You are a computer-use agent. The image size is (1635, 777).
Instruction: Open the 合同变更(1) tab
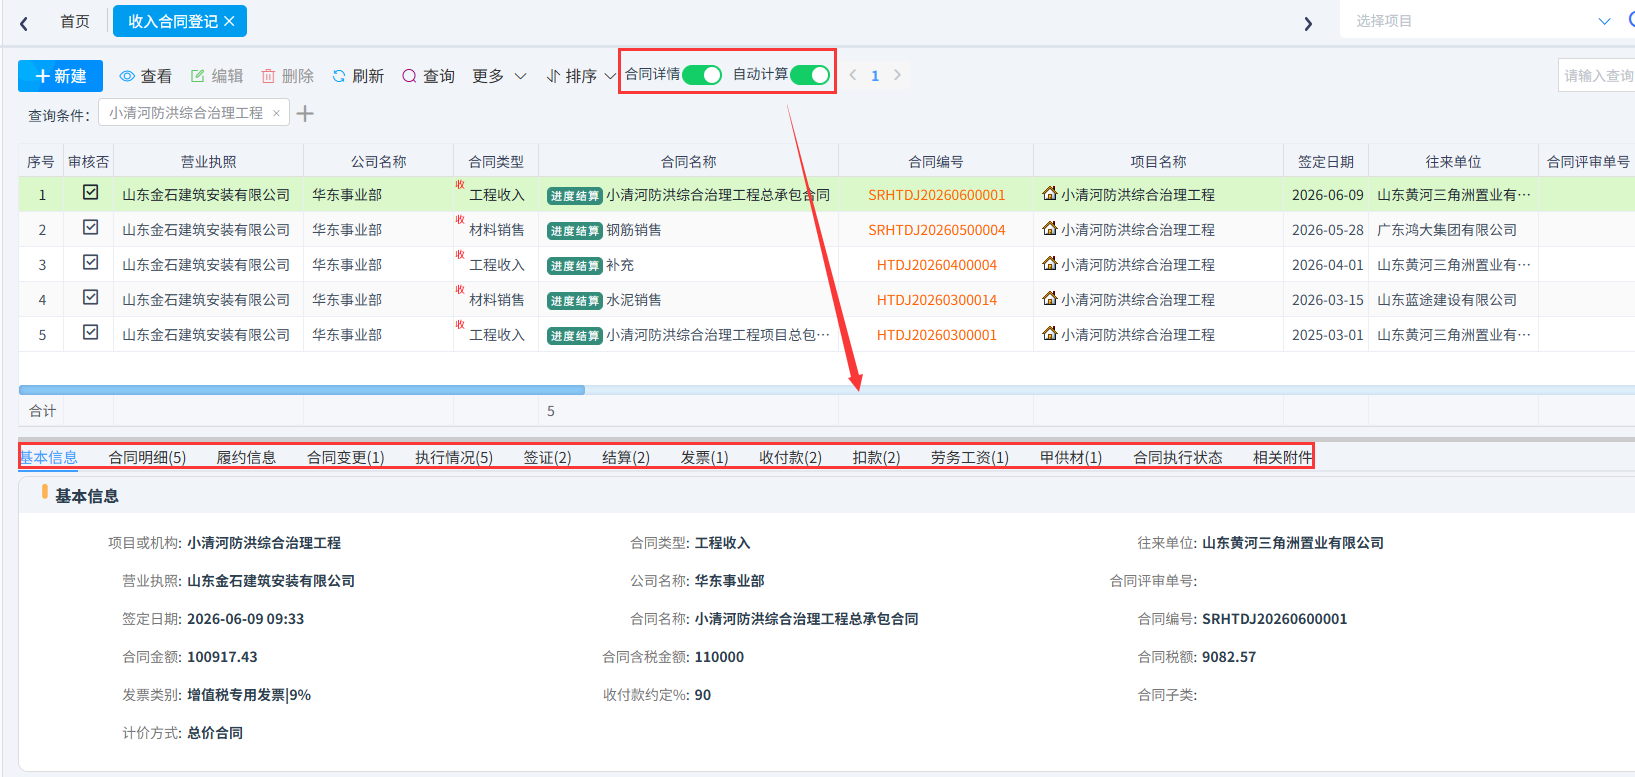click(x=346, y=457)
